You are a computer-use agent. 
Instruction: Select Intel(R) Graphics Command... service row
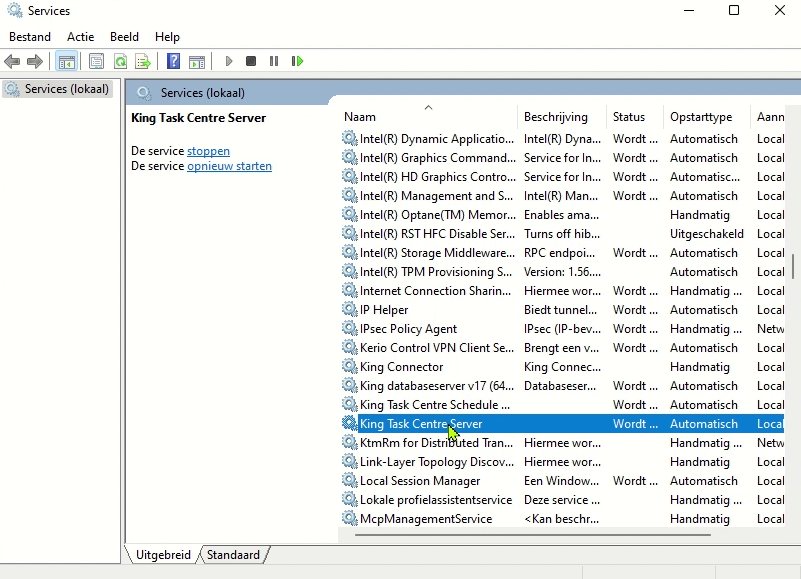(x=562, y=157)
